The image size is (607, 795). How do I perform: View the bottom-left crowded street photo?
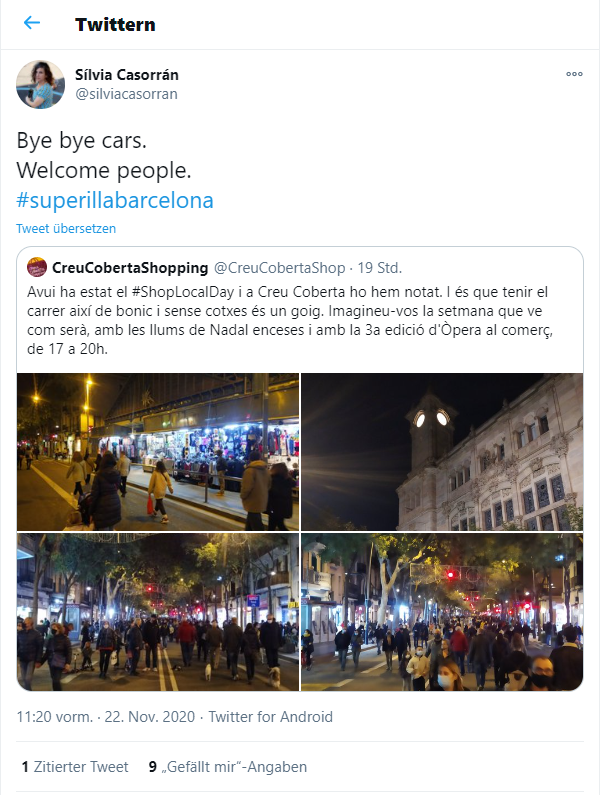[x=158, y=611]
